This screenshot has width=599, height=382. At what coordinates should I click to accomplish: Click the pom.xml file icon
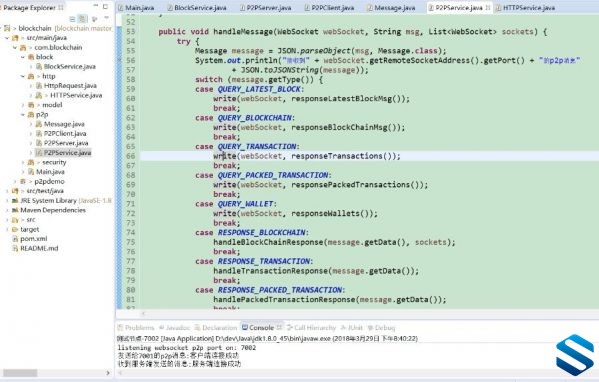click(x=15, y=239)
